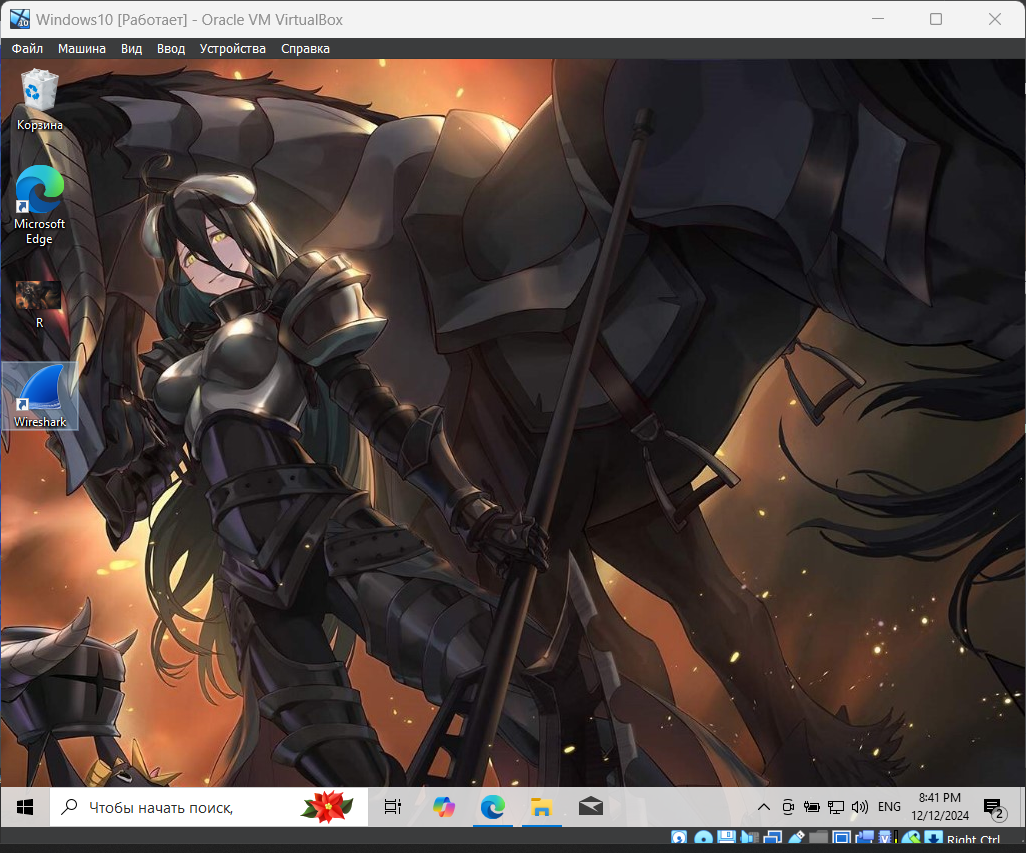This screenshot has height=853, width=1026.
Task: Click the recording status icon
Action: pyautogui.click(x=864, y=838)
